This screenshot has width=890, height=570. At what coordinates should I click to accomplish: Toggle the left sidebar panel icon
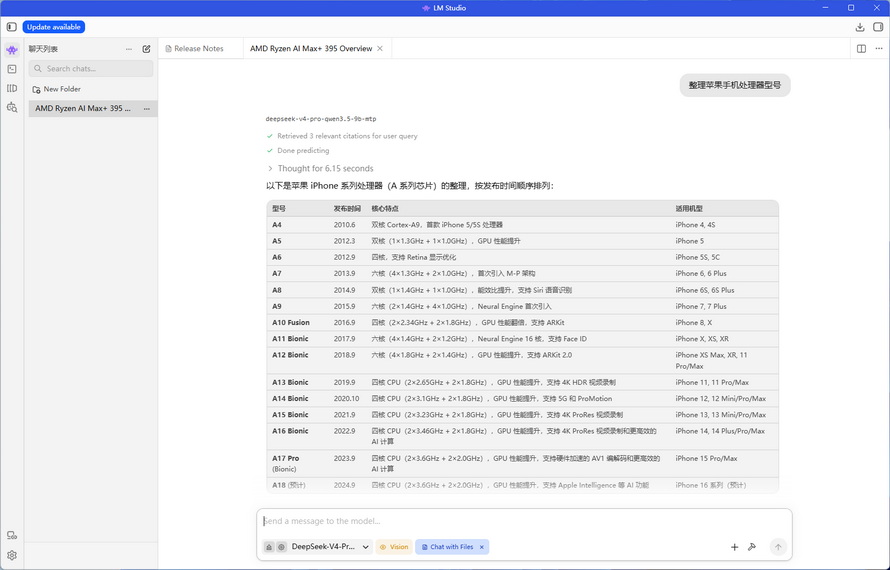point(11,27)
